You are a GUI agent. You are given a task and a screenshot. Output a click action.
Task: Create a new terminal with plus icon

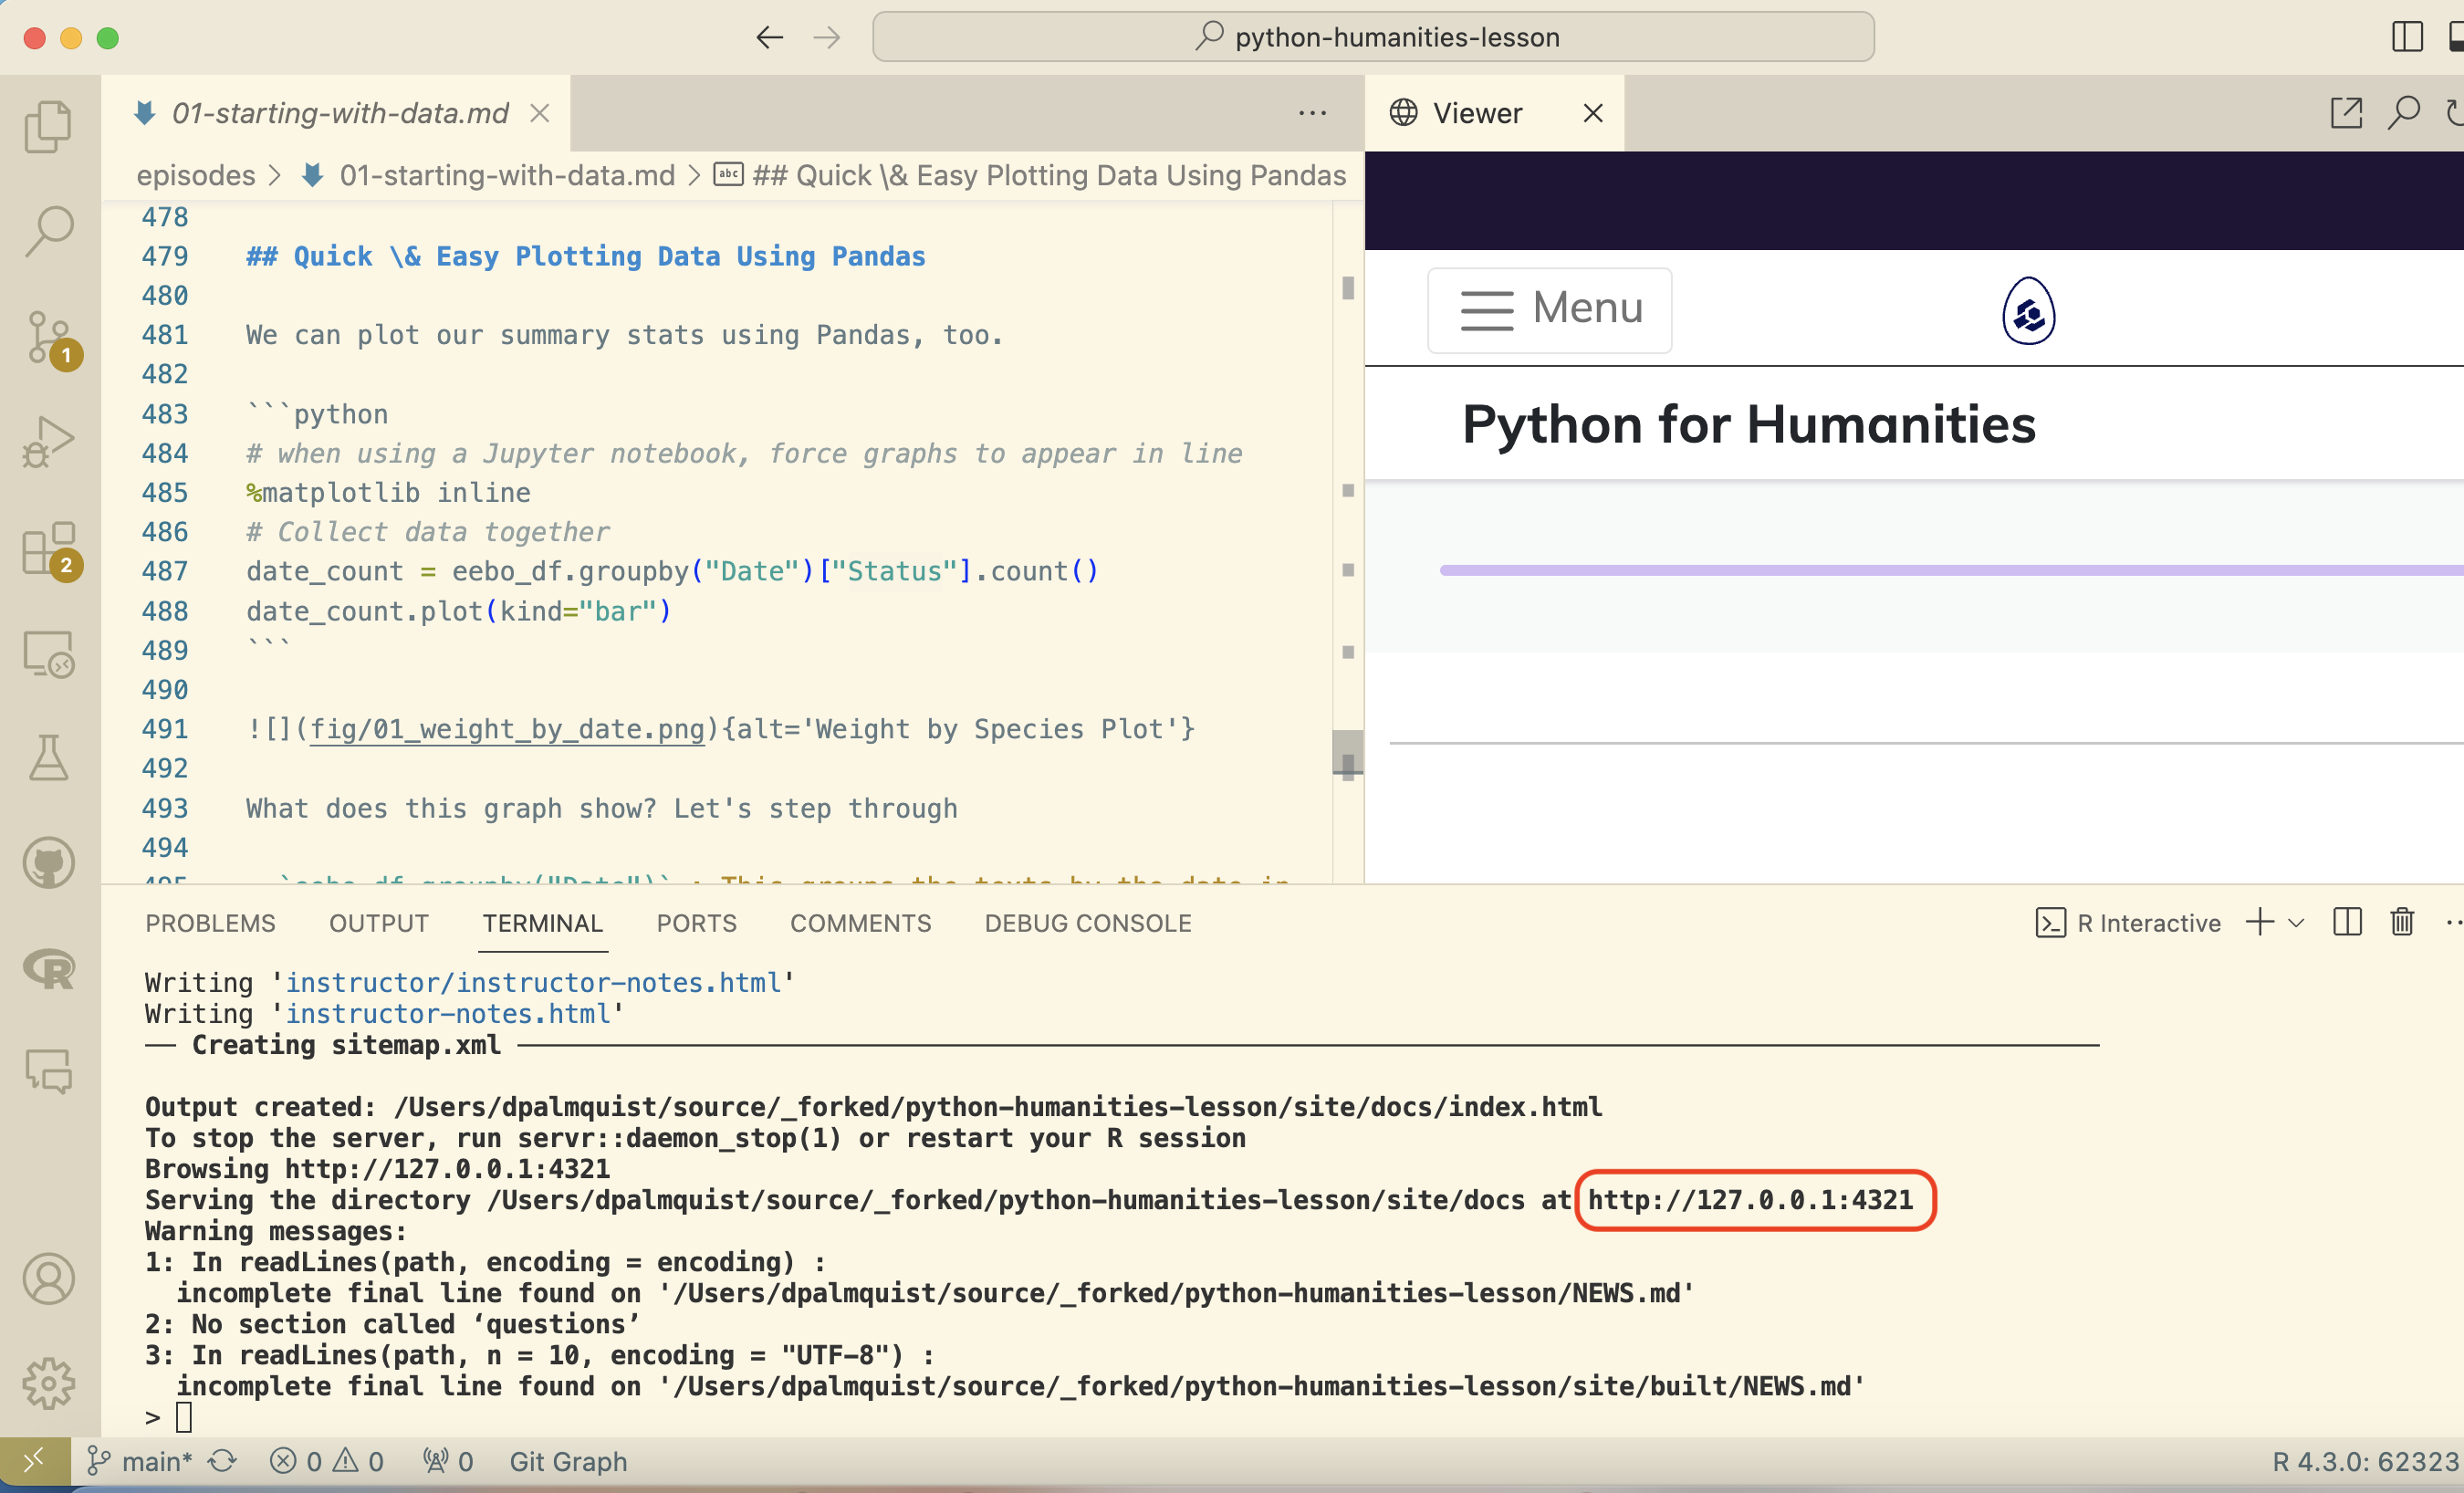[x=2259, y=922]
